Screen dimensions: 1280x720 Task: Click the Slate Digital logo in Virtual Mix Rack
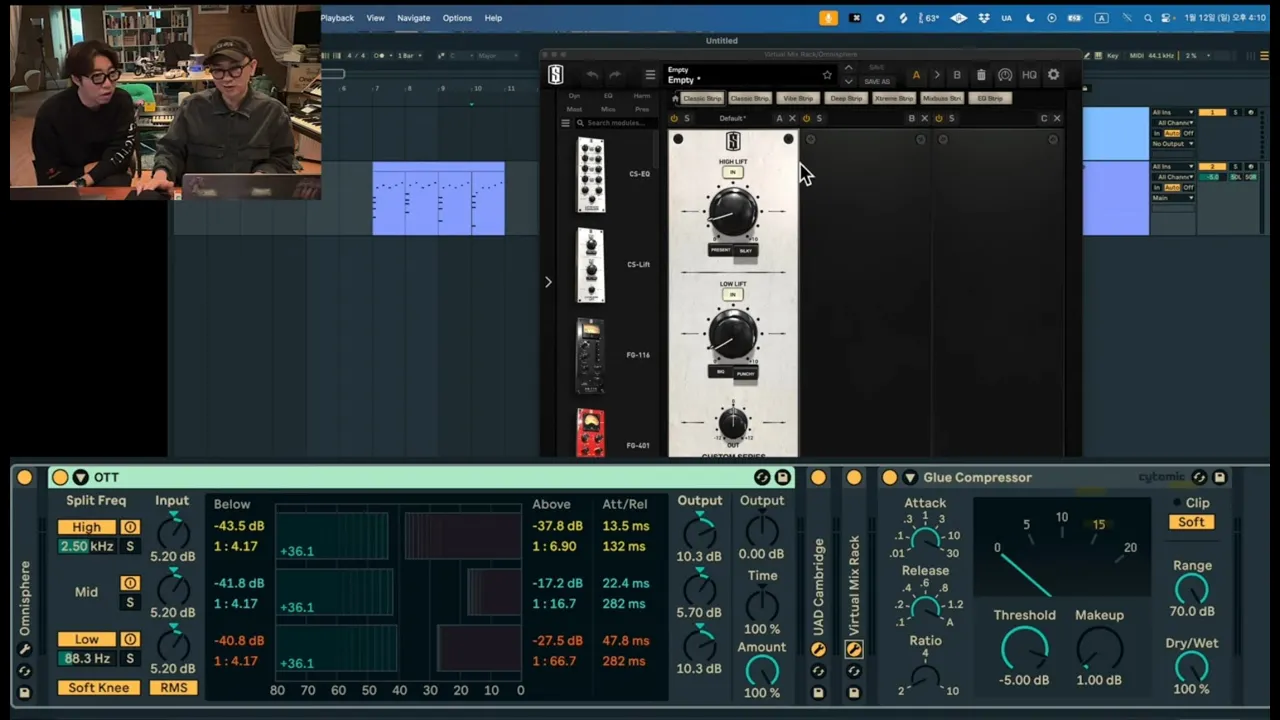(x=556, y=75)
